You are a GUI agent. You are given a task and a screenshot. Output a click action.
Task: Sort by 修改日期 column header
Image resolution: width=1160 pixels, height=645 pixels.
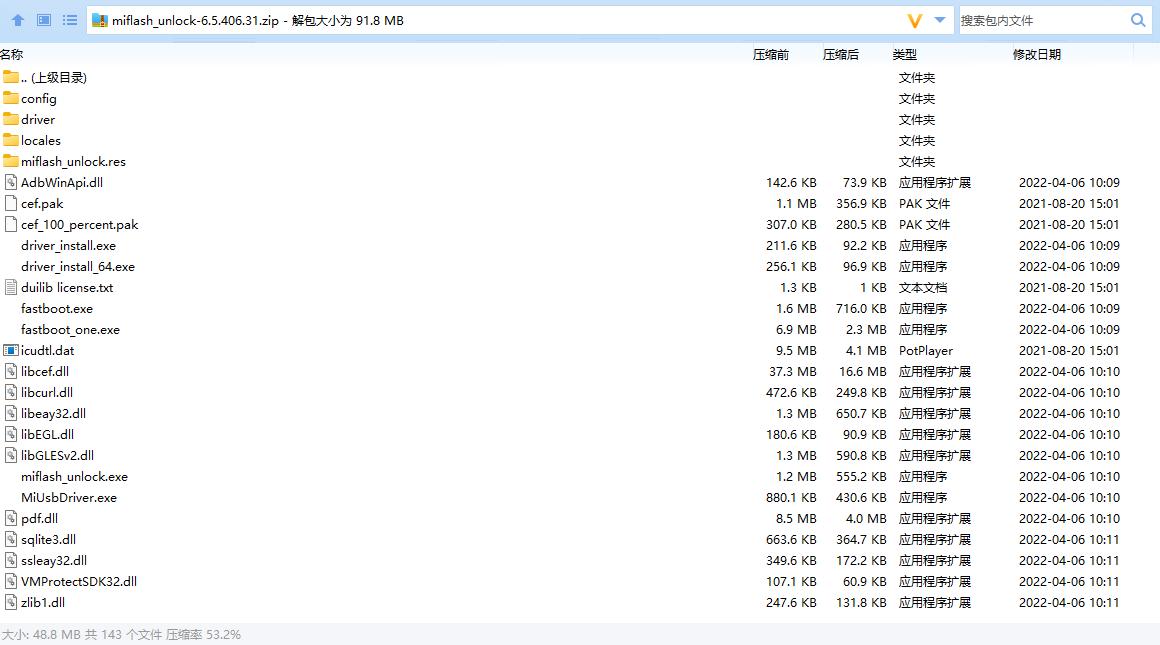click(x=1036, y=54)
